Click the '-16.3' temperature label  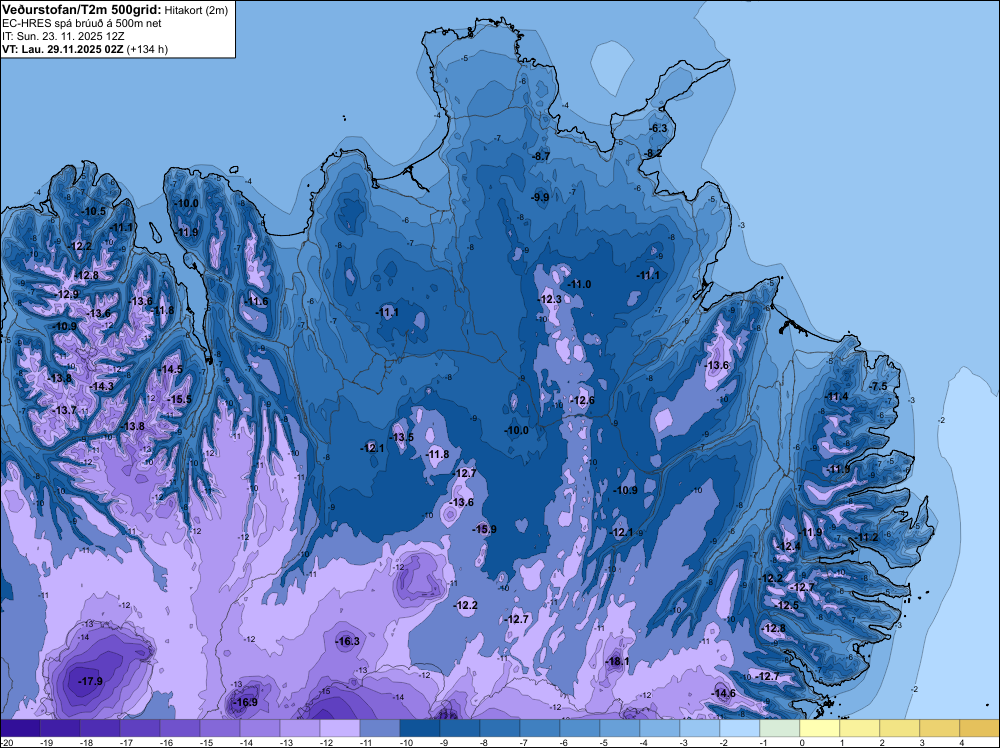(x=348, y=642)
